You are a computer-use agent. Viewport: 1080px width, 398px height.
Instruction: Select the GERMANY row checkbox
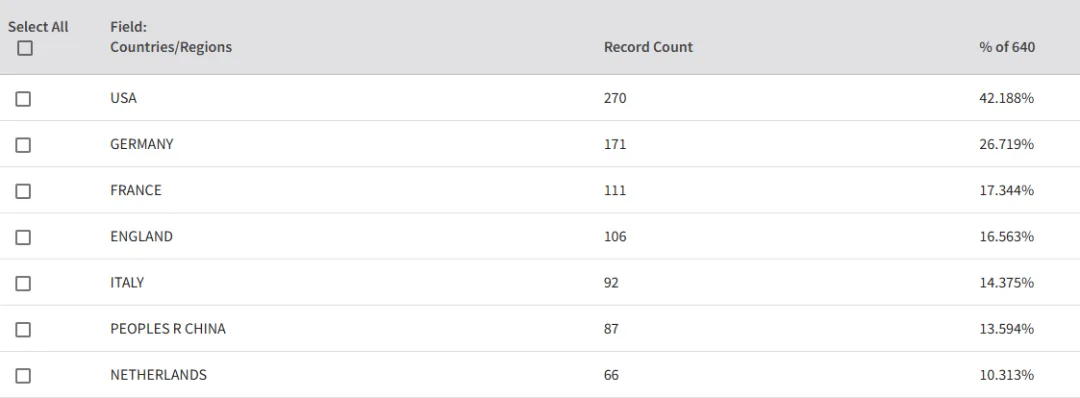23,145
